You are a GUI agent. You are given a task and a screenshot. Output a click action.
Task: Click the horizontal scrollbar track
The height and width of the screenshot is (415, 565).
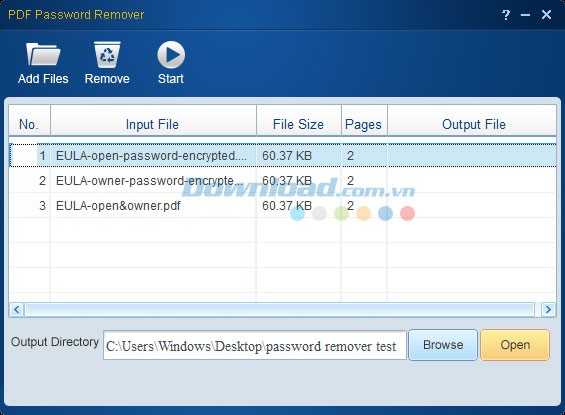tap(279, 309)
